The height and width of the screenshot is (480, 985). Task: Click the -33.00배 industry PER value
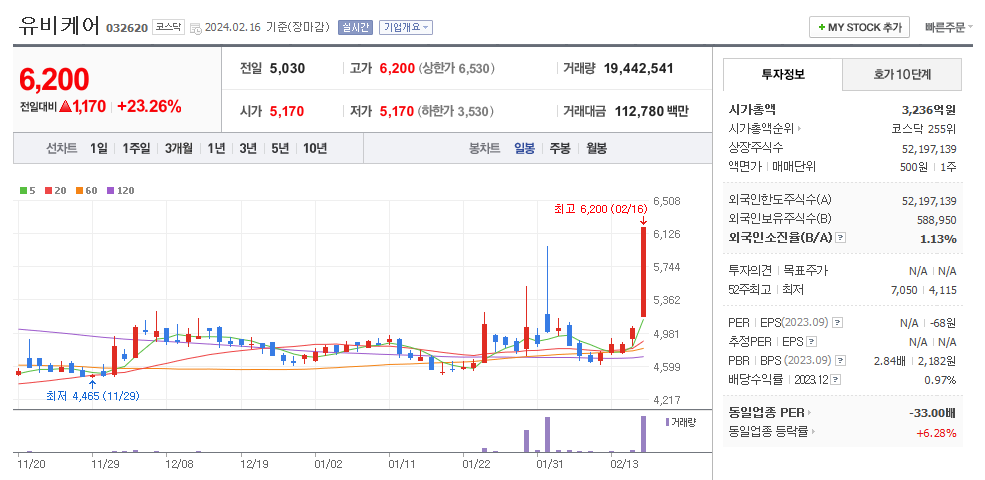point(932,413)
